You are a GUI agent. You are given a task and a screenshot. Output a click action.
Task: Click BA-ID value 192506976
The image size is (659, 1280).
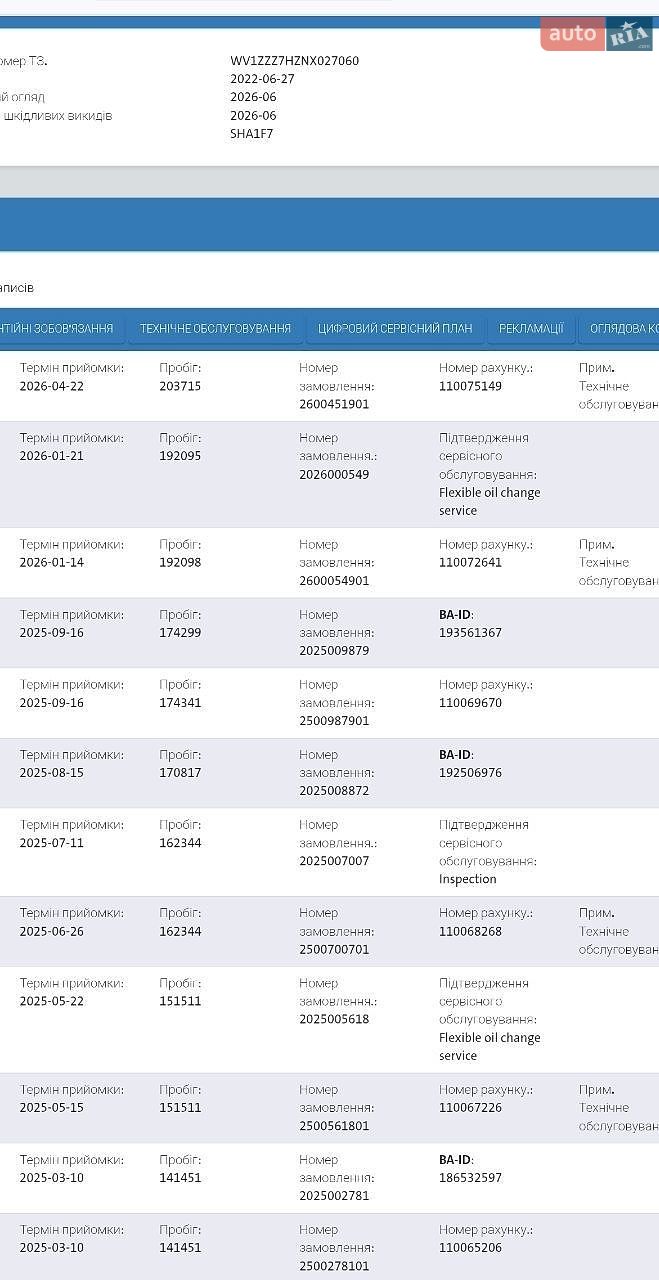click(470, 773)
